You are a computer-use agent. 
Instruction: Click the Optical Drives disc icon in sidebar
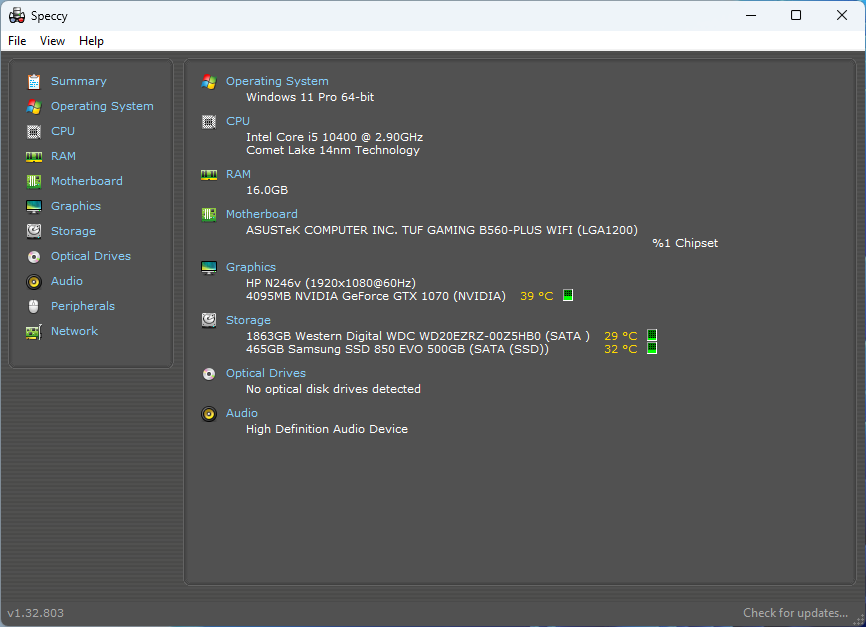[34, 257]
